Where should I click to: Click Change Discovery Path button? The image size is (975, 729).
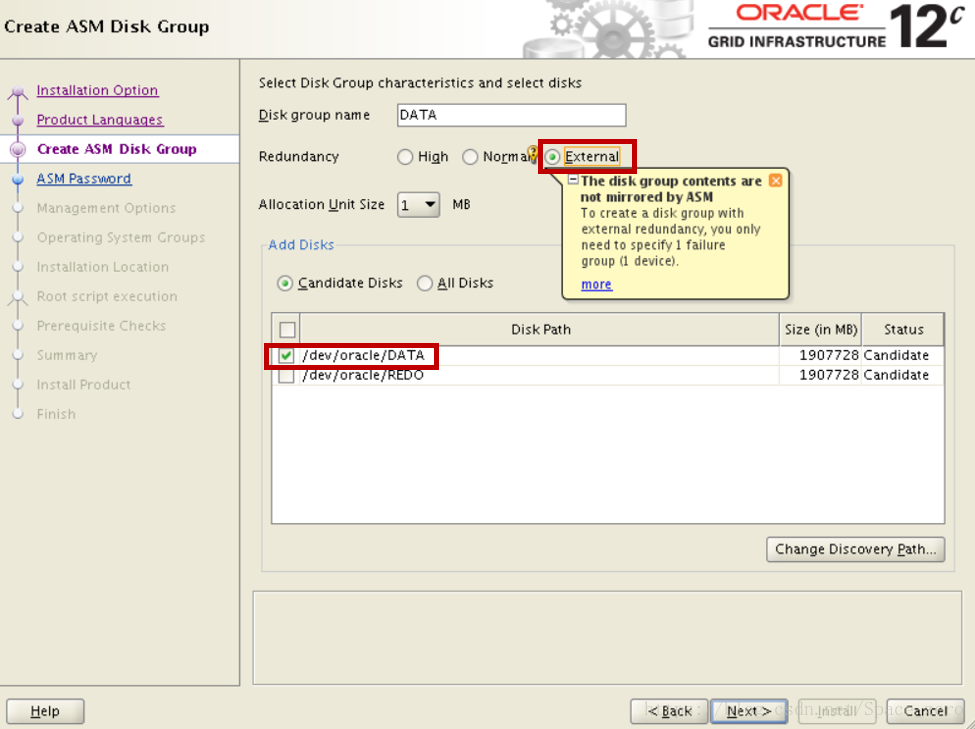pyautogui.click(x=856, y=549)
